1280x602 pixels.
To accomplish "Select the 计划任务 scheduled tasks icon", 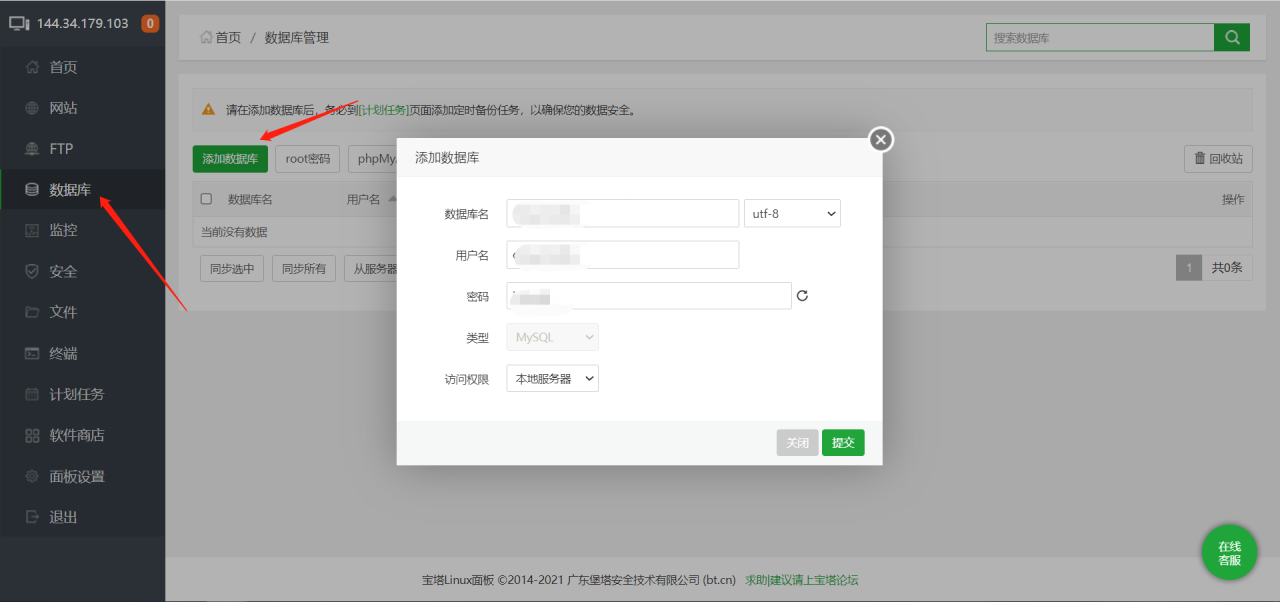I will [34, 393].
